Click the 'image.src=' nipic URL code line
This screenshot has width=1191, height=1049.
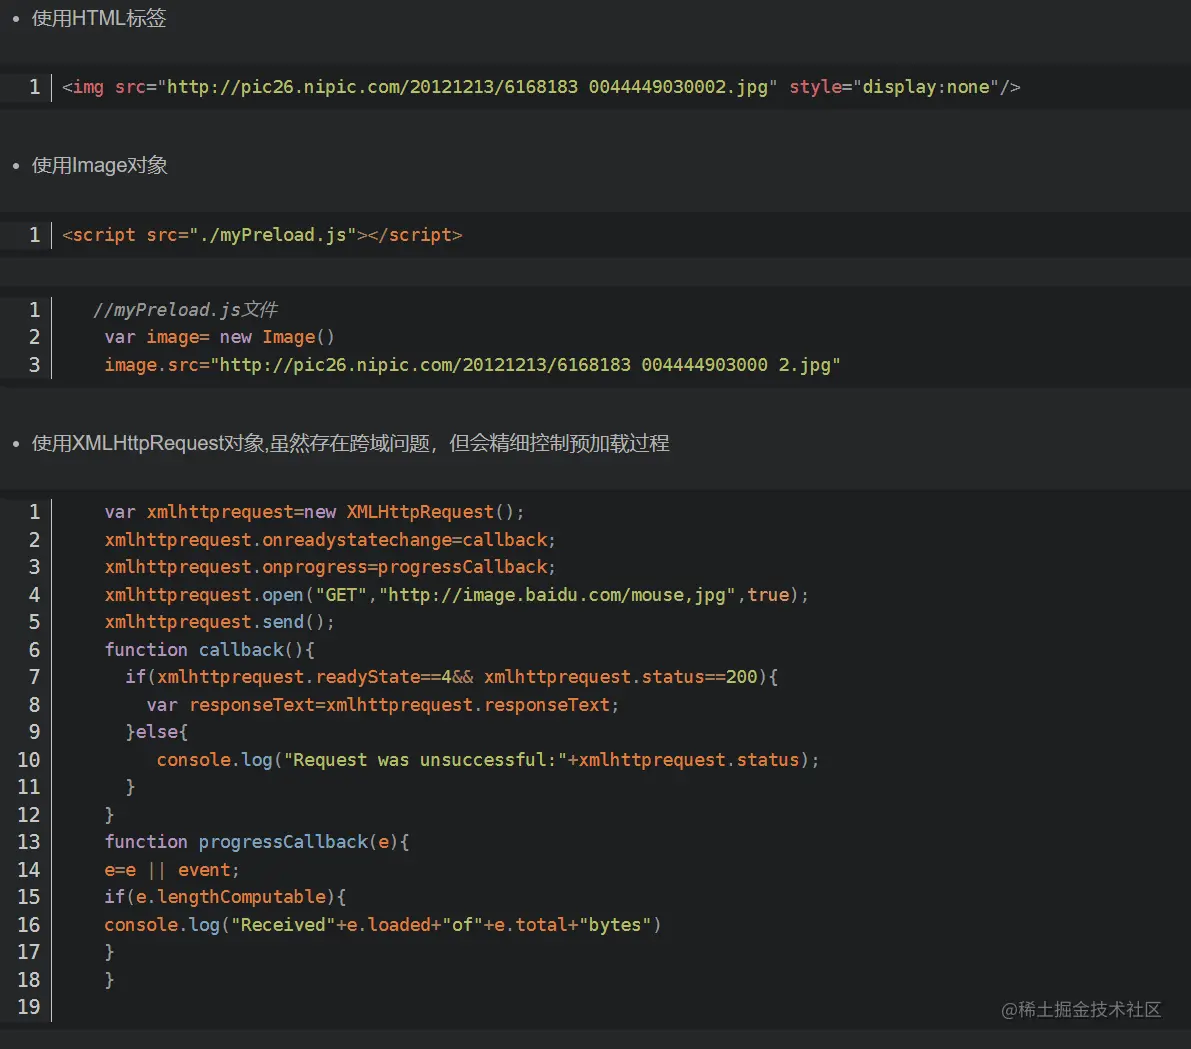472,365
